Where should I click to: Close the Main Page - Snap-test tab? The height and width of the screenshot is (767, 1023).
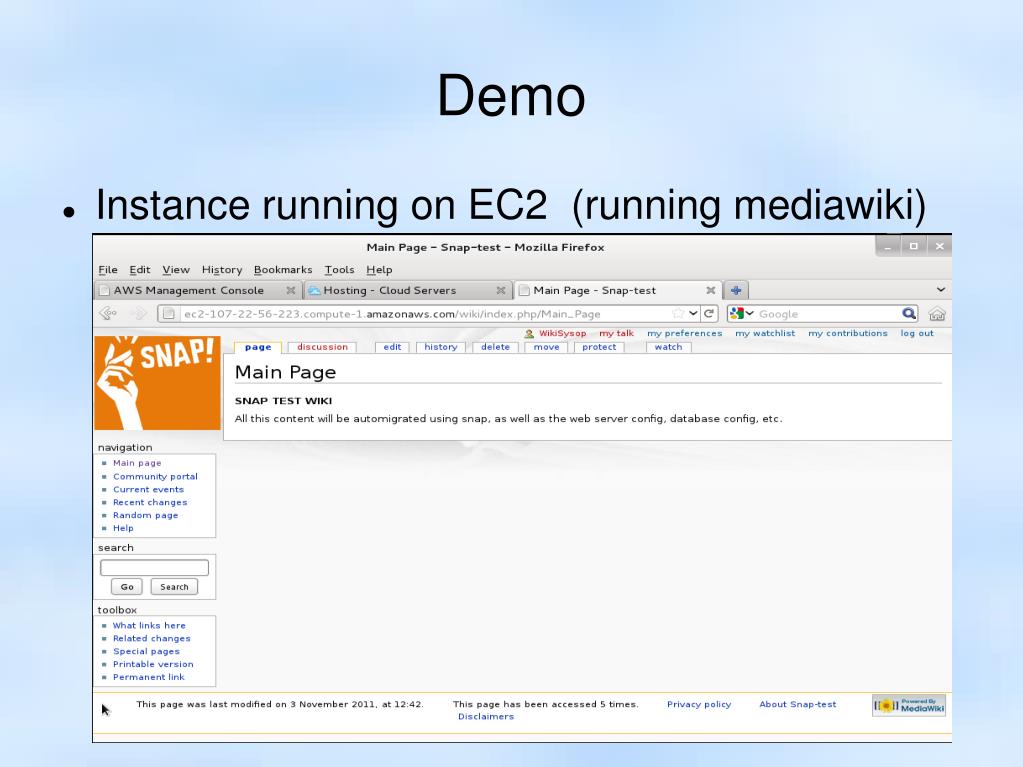[x=710, y=290]
